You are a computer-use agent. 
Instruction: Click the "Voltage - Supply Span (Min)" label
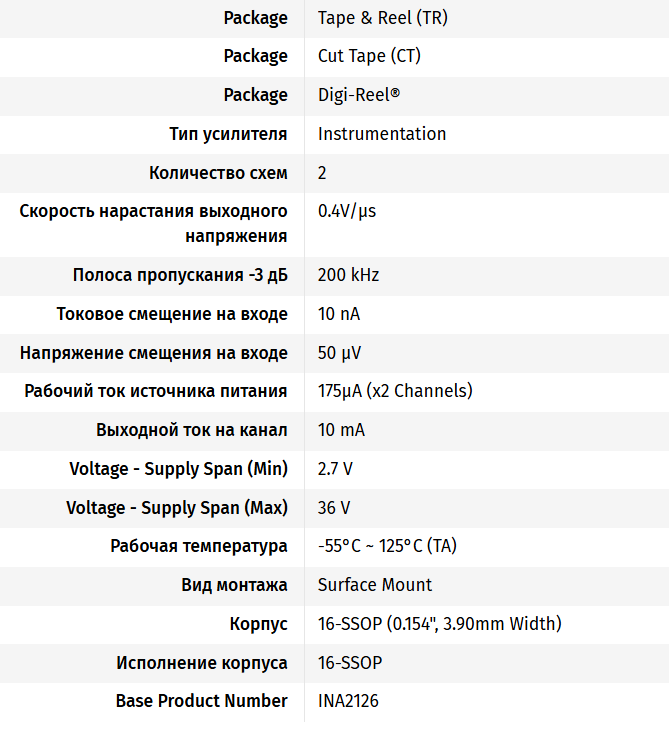pos(178,469)
